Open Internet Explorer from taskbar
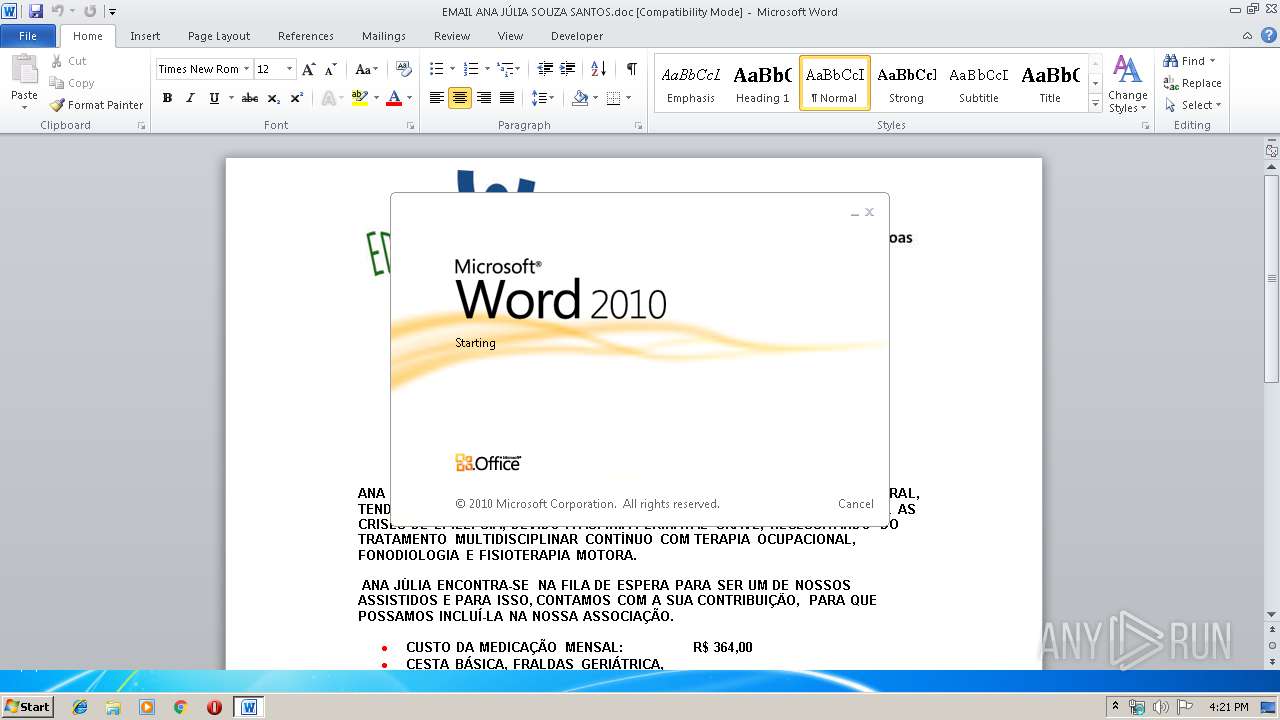This screenshot has width=1280, height=720. [80, 707]
